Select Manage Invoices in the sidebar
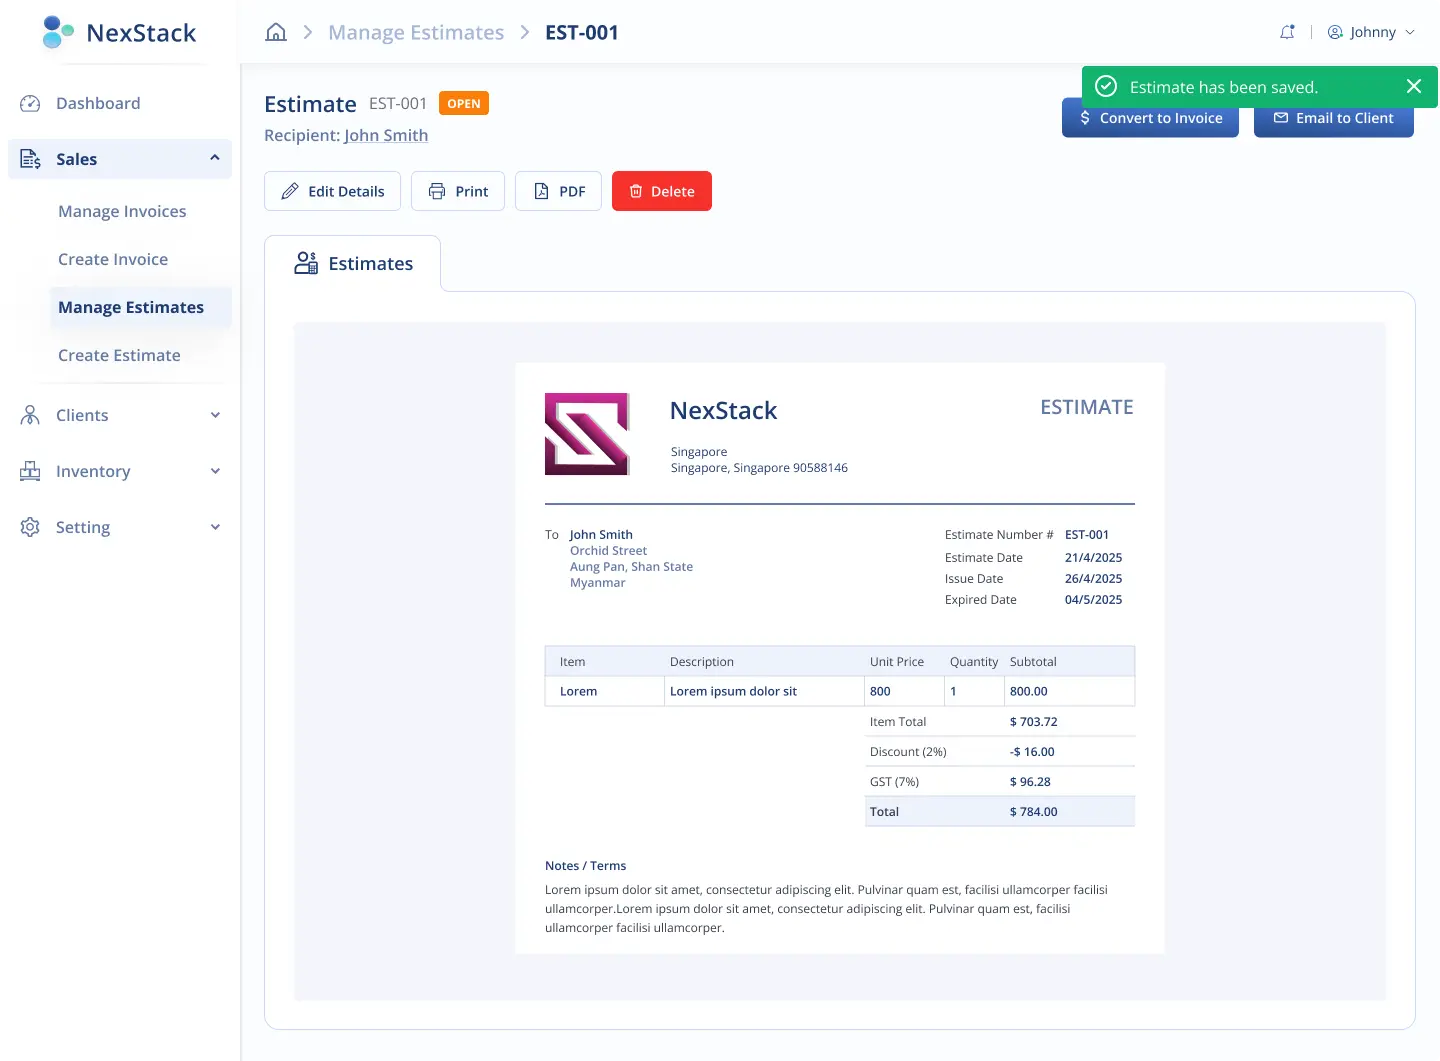The height and width of the screenshot is (1061, 1440). click(x=122, y=211)
